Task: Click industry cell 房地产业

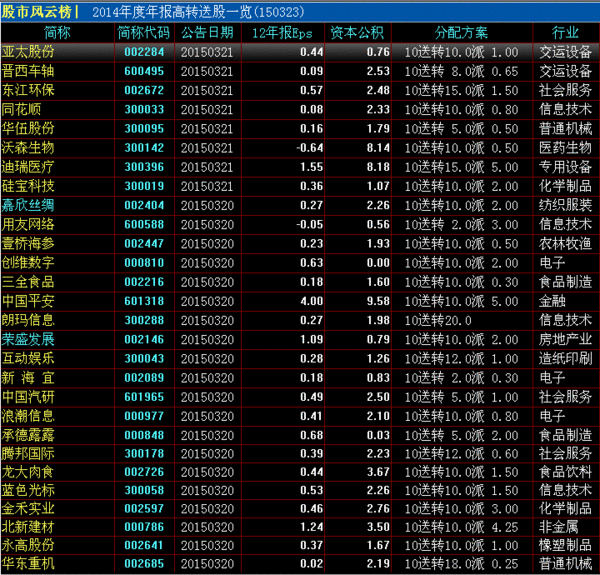Action: (565, 339)
